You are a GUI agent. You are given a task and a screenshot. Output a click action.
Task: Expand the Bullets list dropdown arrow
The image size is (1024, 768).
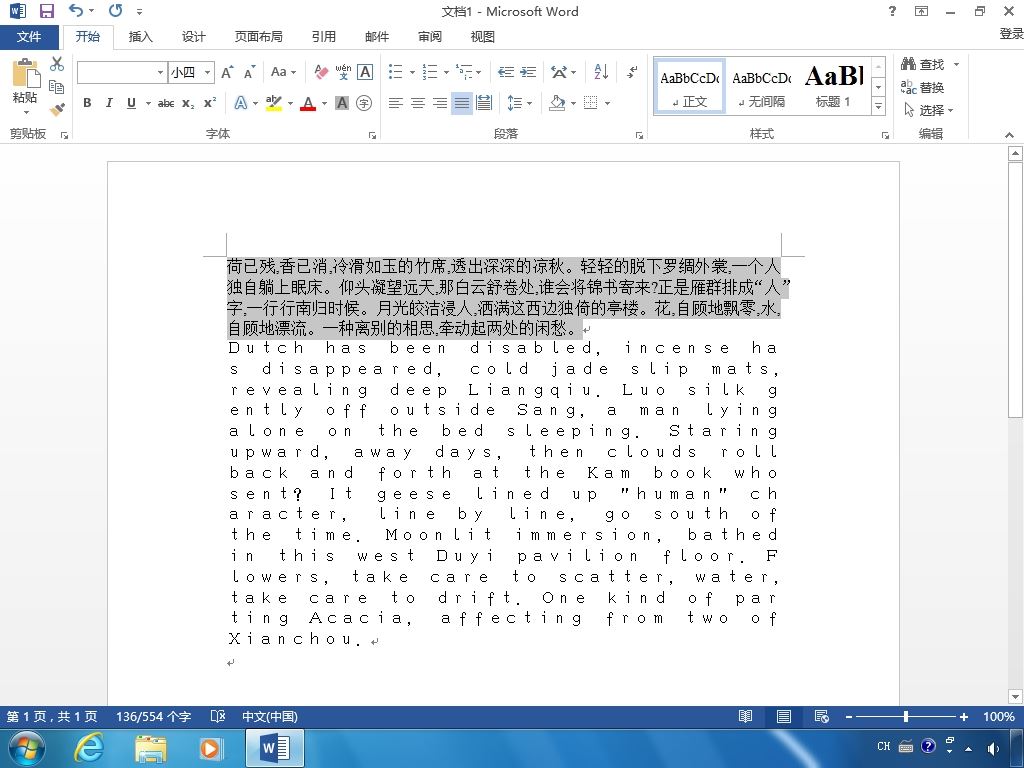tap(412, 72)
